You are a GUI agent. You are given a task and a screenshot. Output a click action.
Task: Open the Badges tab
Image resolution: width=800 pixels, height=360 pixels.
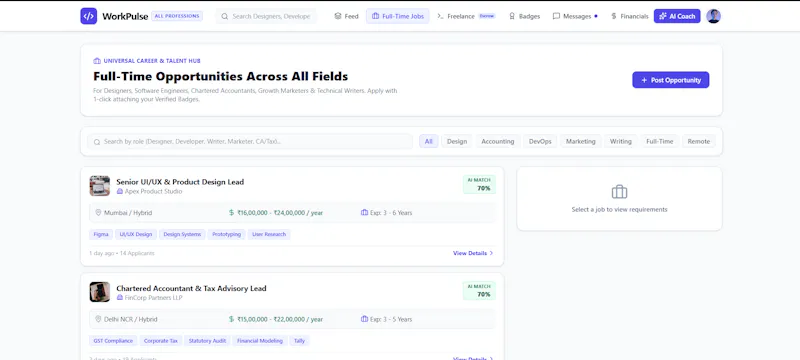(524, 16)
